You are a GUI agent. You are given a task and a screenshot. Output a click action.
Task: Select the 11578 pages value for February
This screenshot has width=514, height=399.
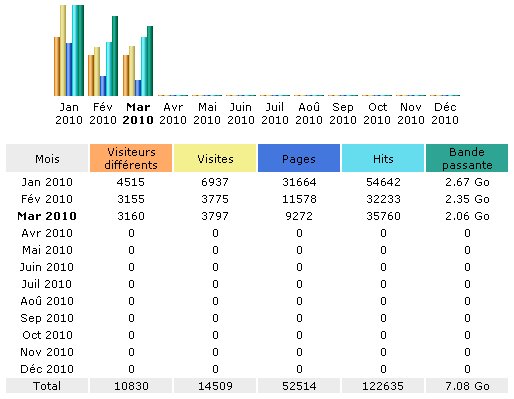(299, 199)
